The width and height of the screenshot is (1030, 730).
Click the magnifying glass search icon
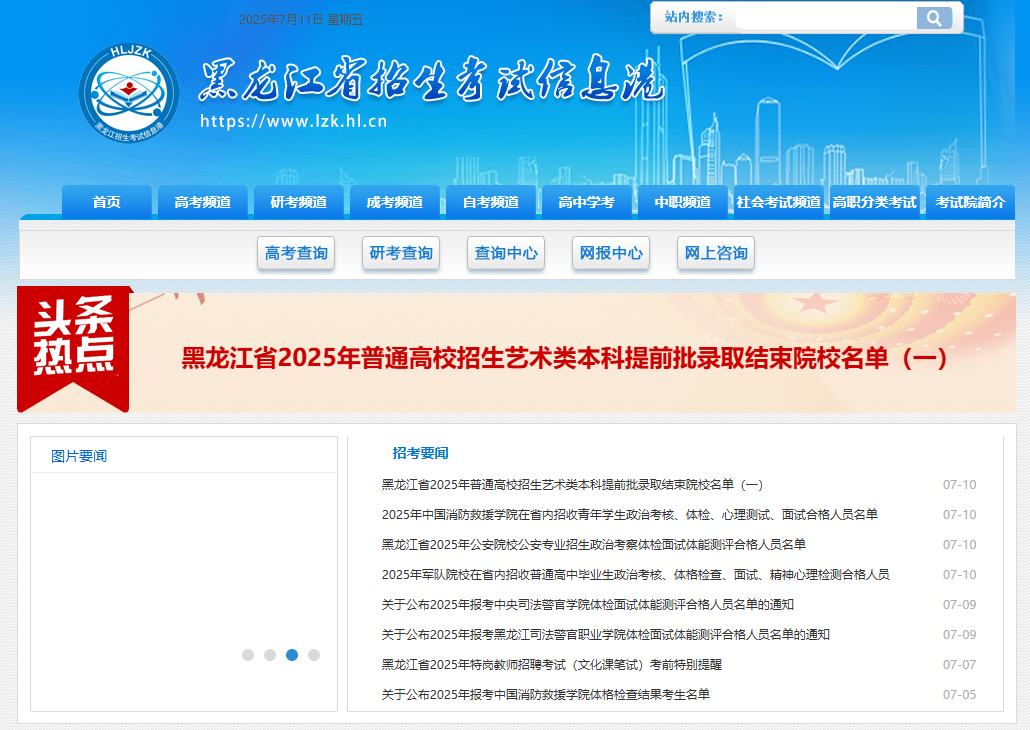pyautogui.click(x=933, y=18)
